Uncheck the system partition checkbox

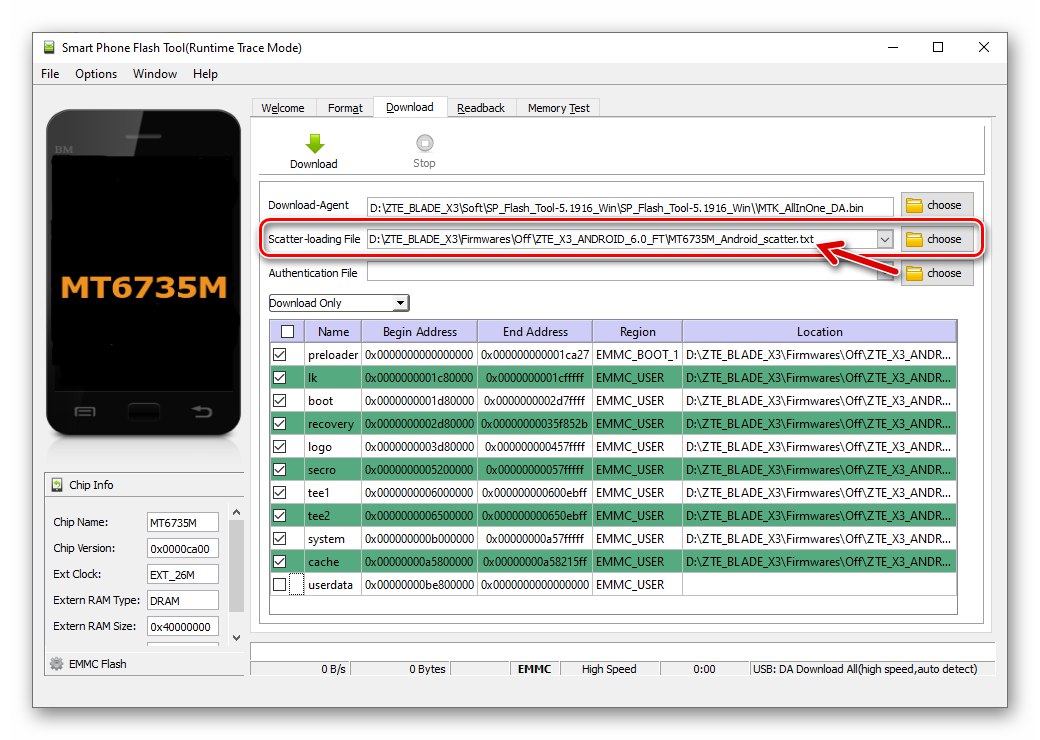click(280, 538)
